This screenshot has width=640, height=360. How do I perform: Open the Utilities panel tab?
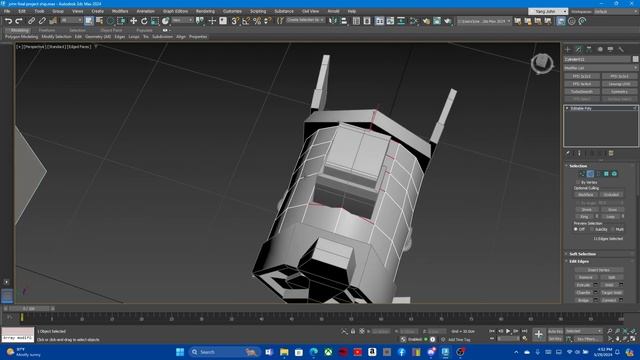tap(621, 49)
